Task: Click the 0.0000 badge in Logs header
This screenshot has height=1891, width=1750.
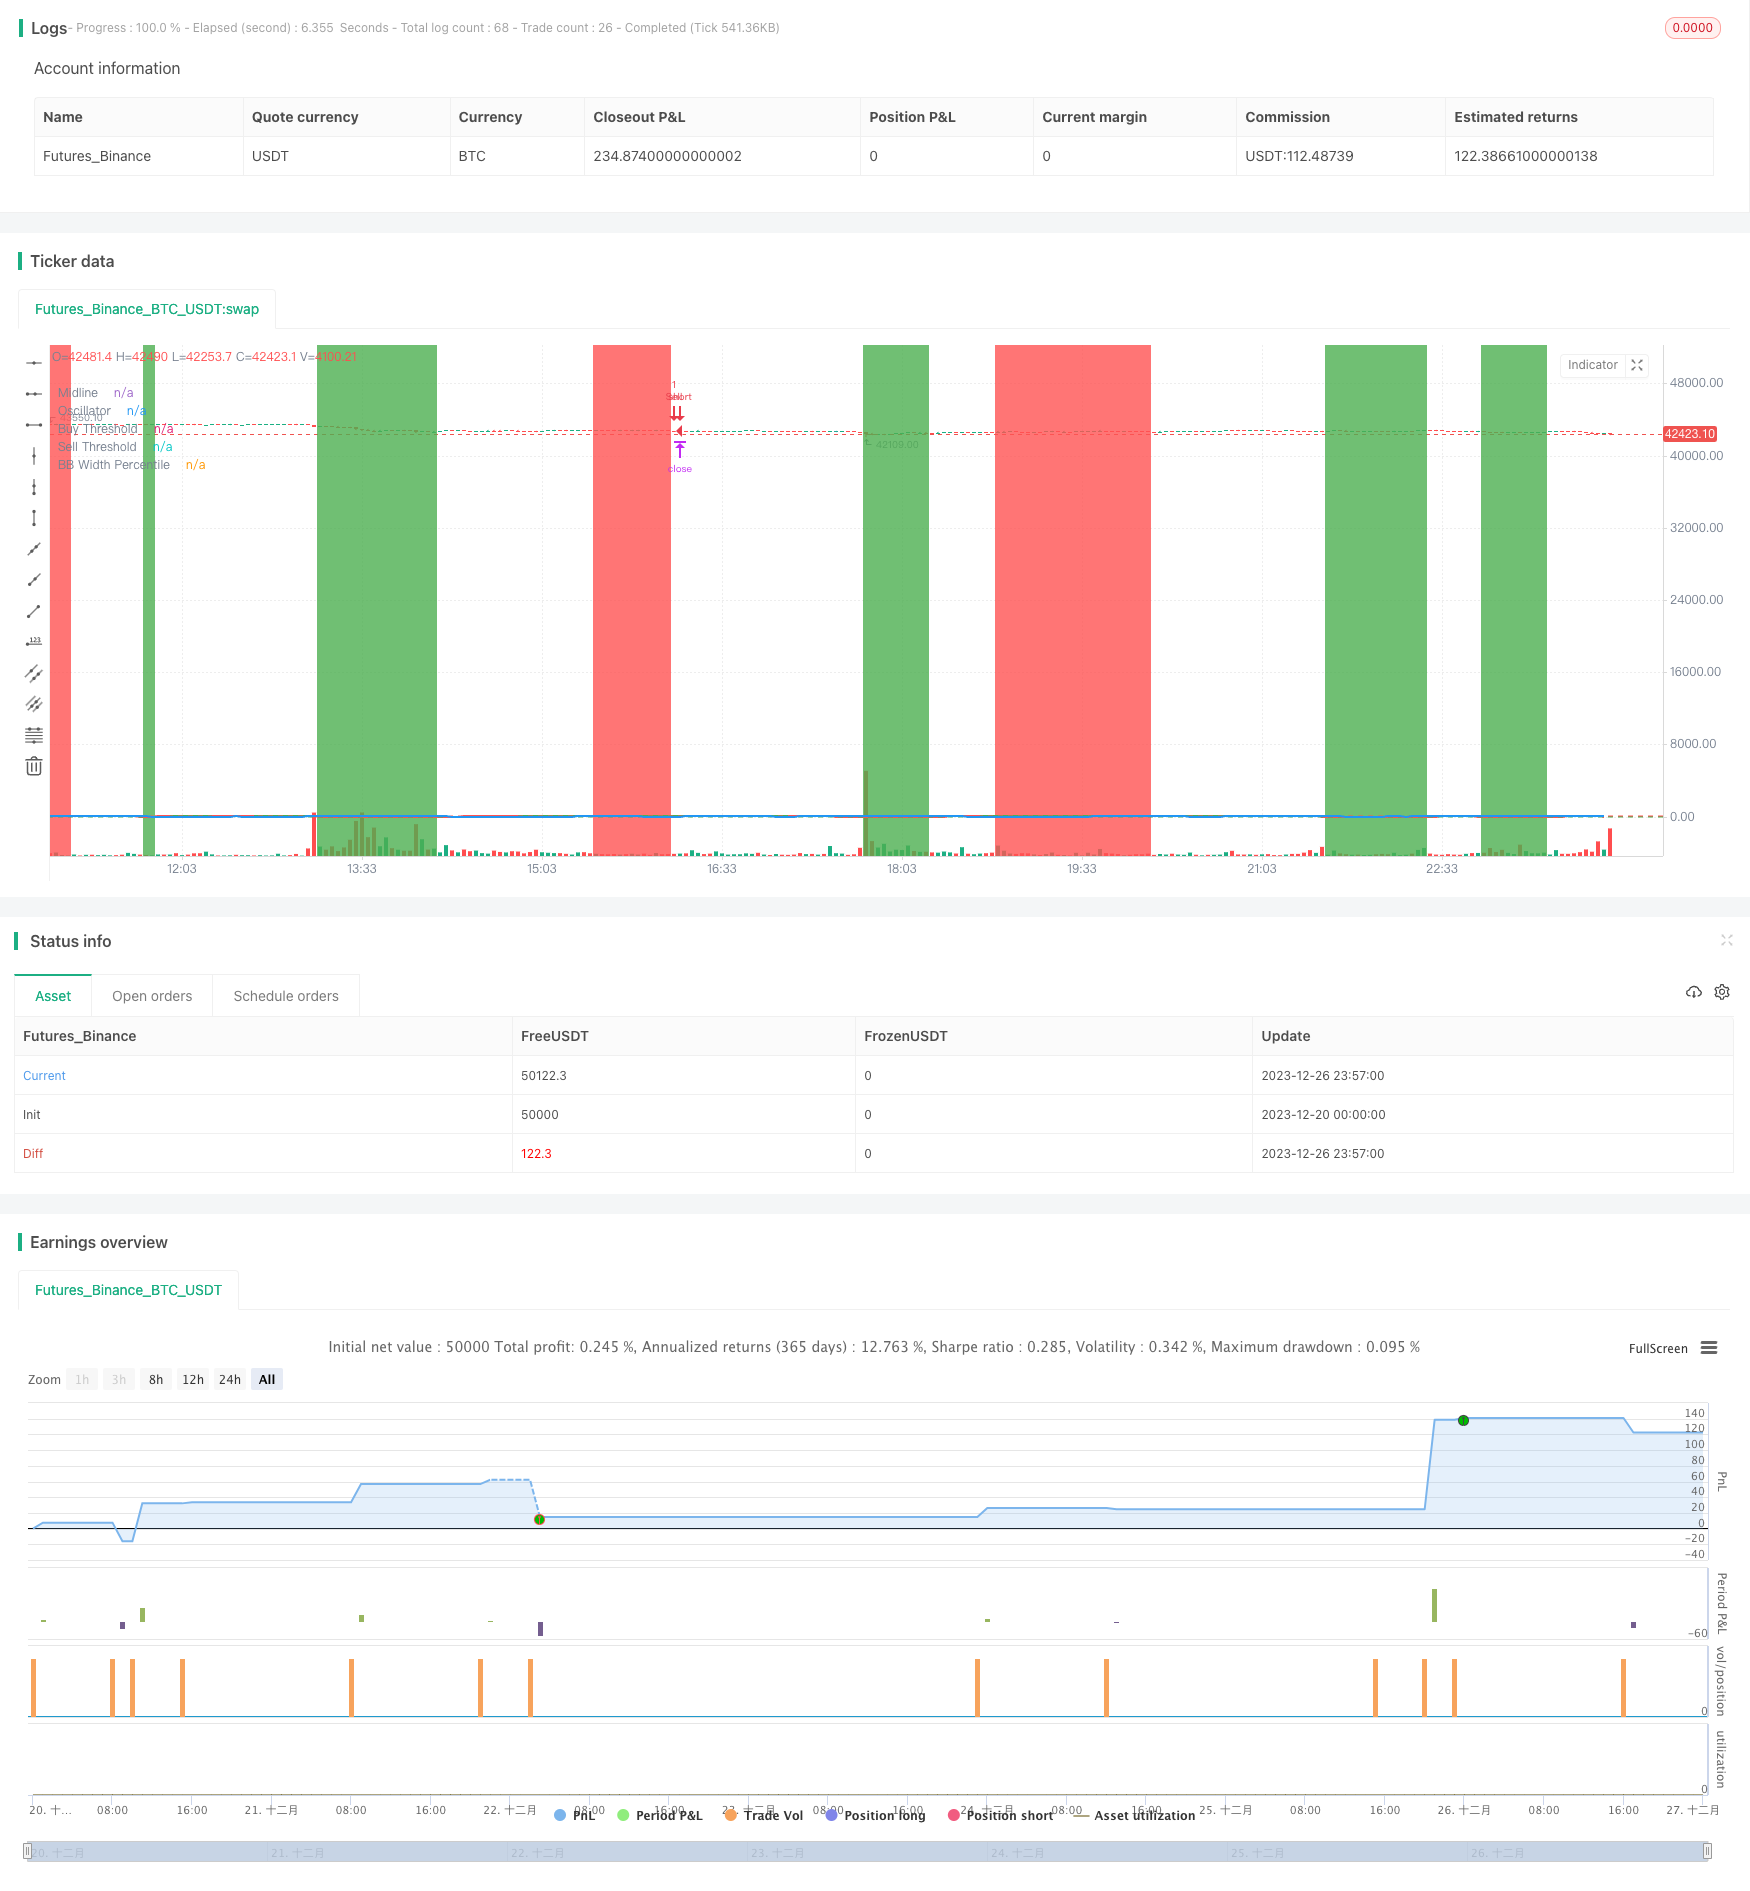Action: [1692, 28]
